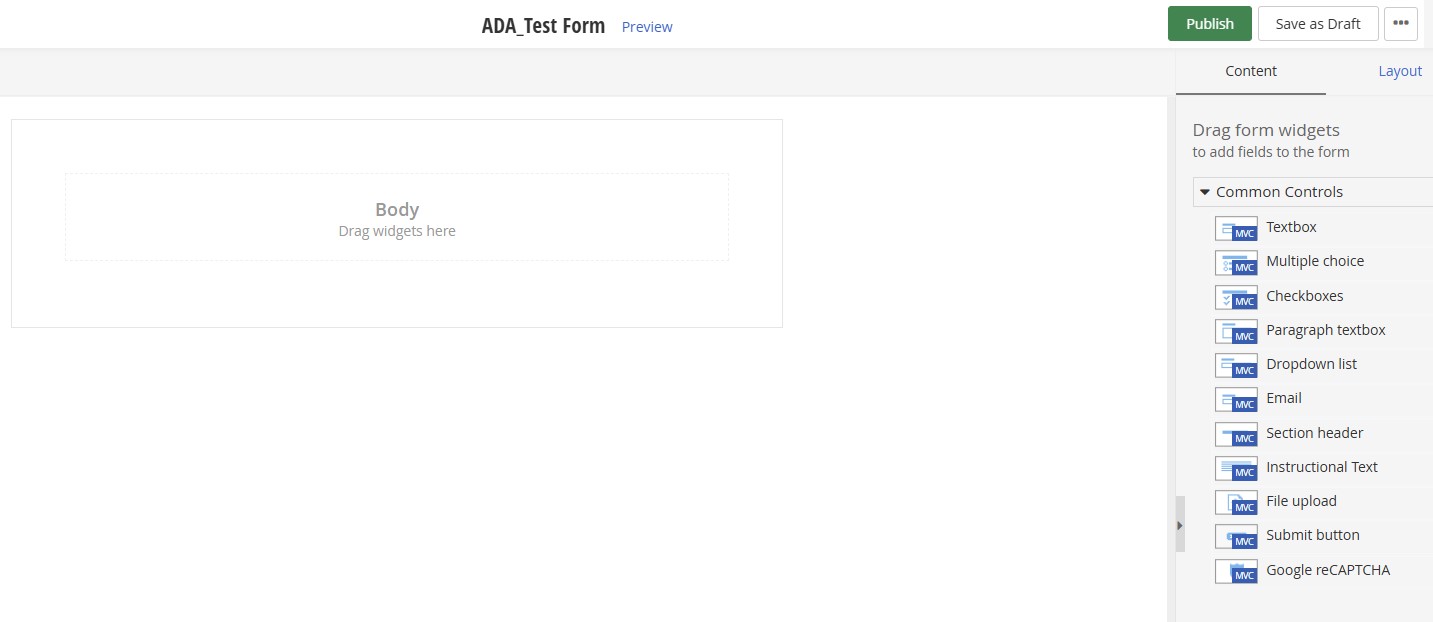
Task: Select the Multiple choice widget icon
Action: click(x=1236, y=262)
